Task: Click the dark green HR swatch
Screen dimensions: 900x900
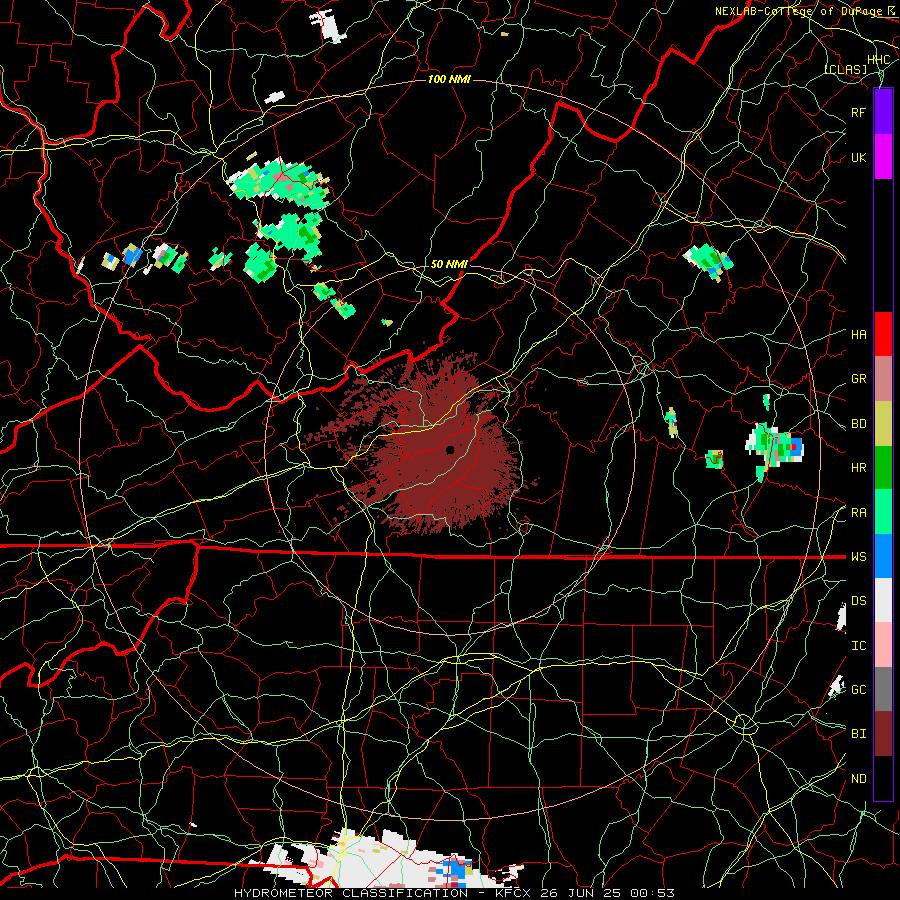Action: (x=883, y=468)
